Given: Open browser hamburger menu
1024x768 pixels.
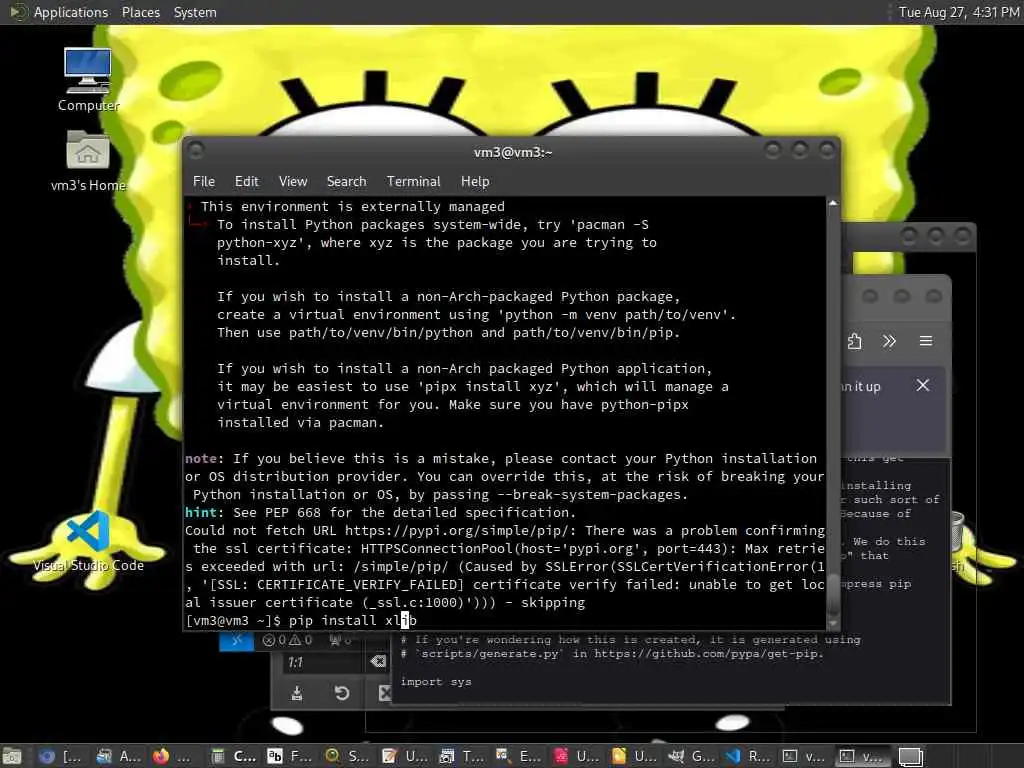Looking at the screenshot, I should tap(925, 341).
